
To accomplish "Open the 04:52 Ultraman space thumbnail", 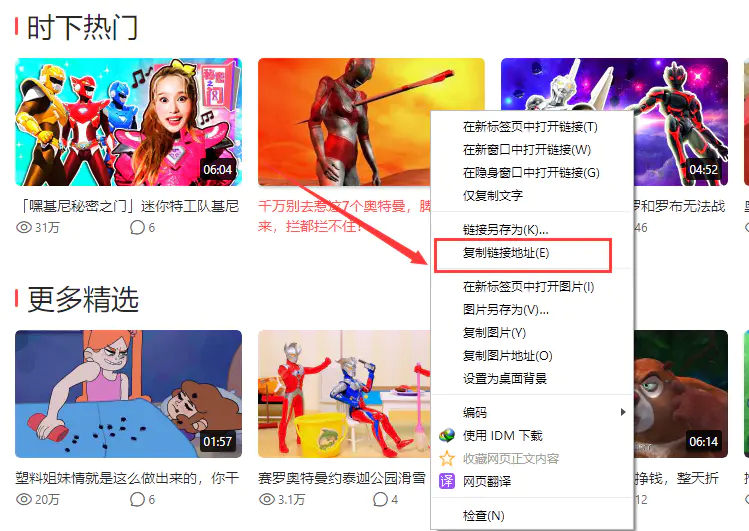I will (x=681, y=122).
